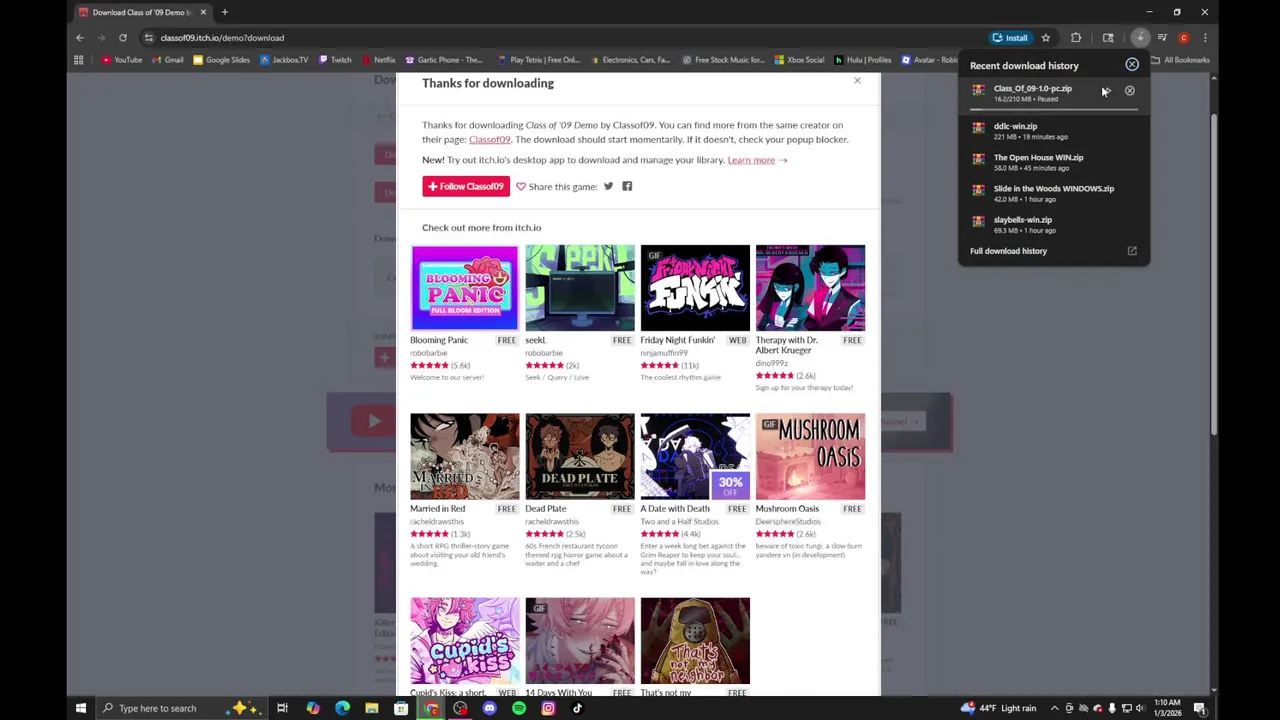
Task: Open Married in Red thumbnail
Action: [465, 456]
